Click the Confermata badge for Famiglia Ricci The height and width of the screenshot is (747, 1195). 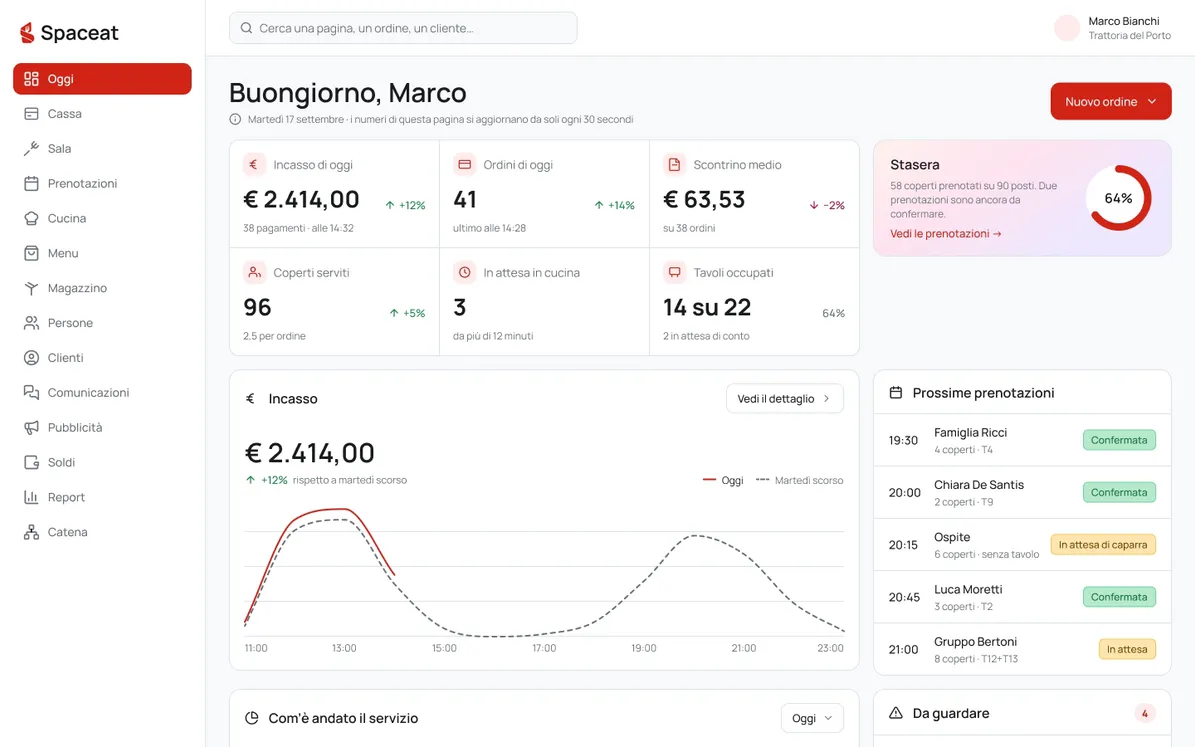[1119, 441]
